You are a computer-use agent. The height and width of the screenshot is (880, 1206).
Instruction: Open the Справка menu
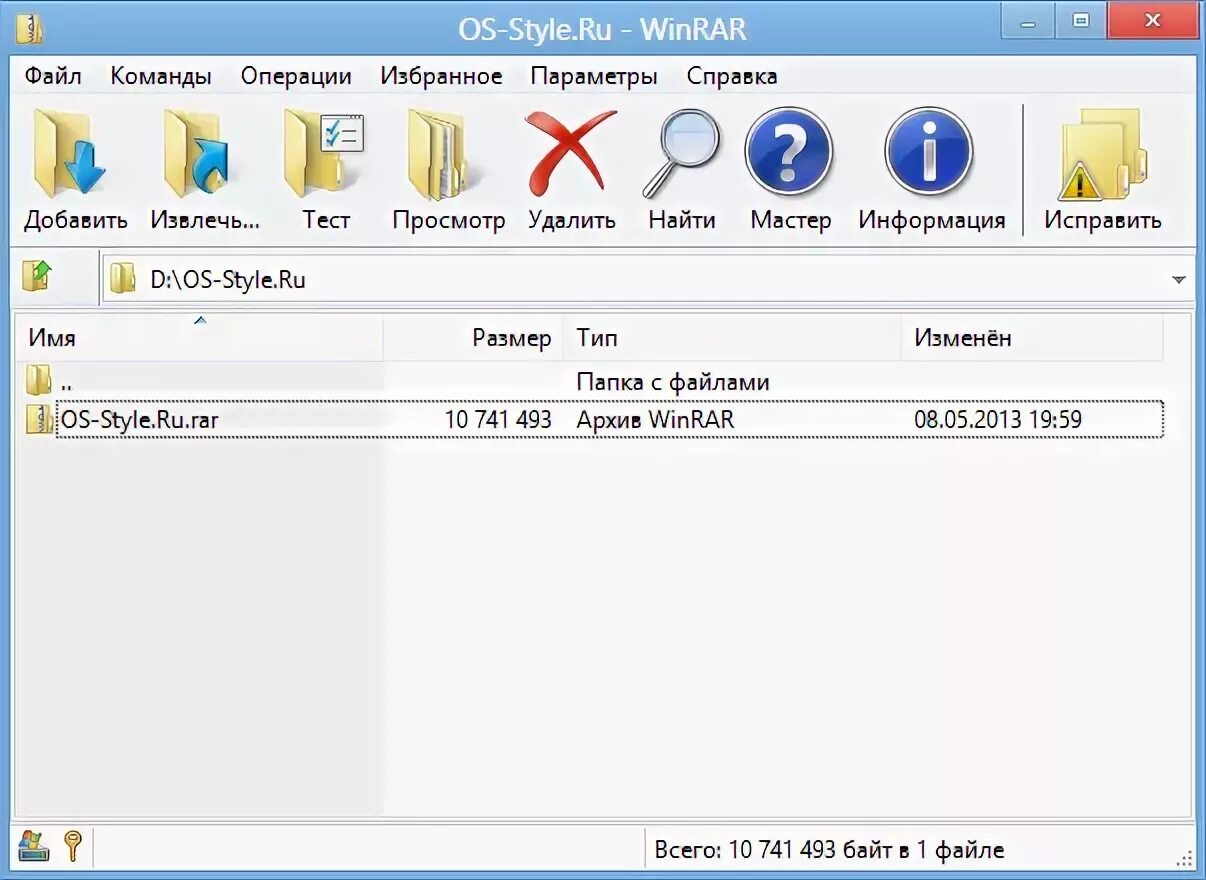(732, 76)
